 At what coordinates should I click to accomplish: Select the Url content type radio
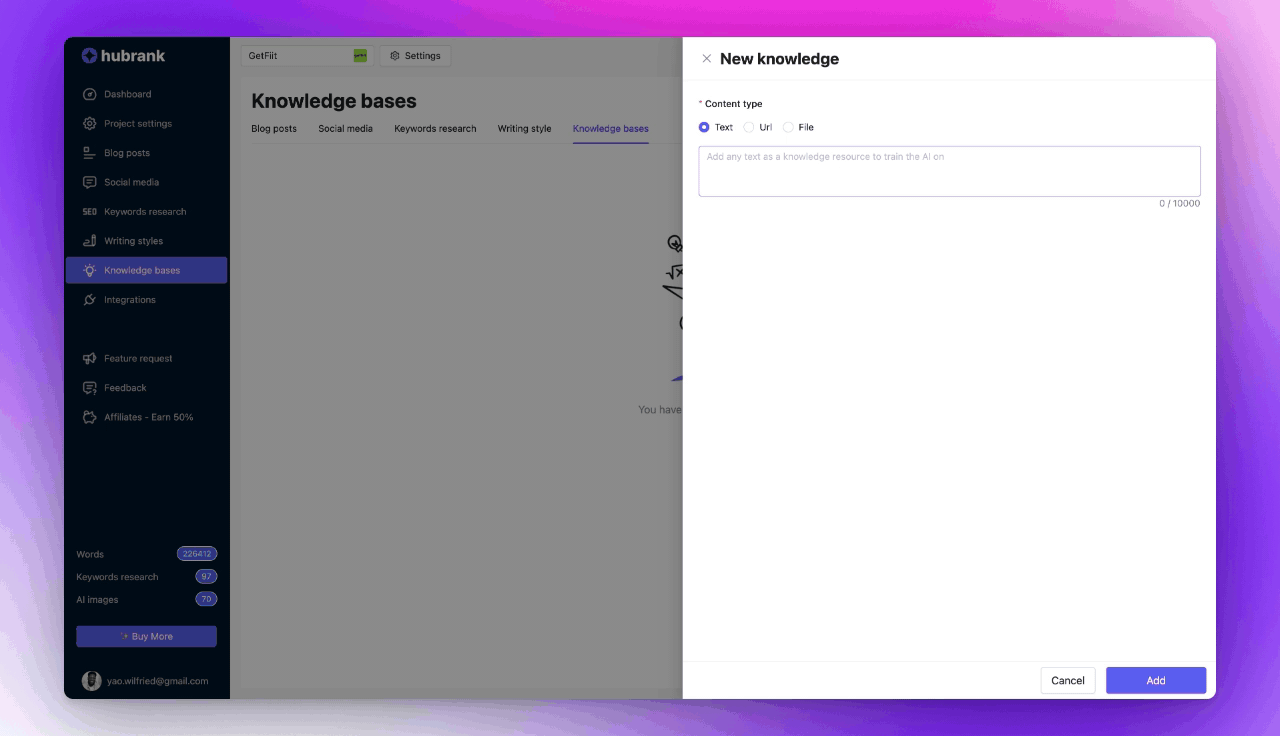point(749,127)
